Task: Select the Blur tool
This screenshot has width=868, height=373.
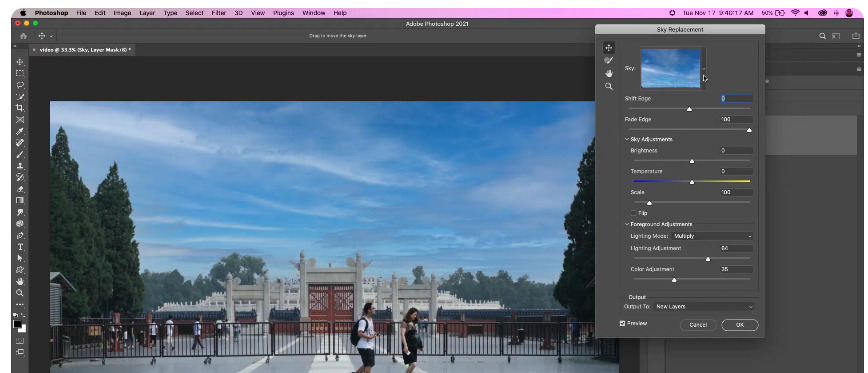Action: coord(20,212)
